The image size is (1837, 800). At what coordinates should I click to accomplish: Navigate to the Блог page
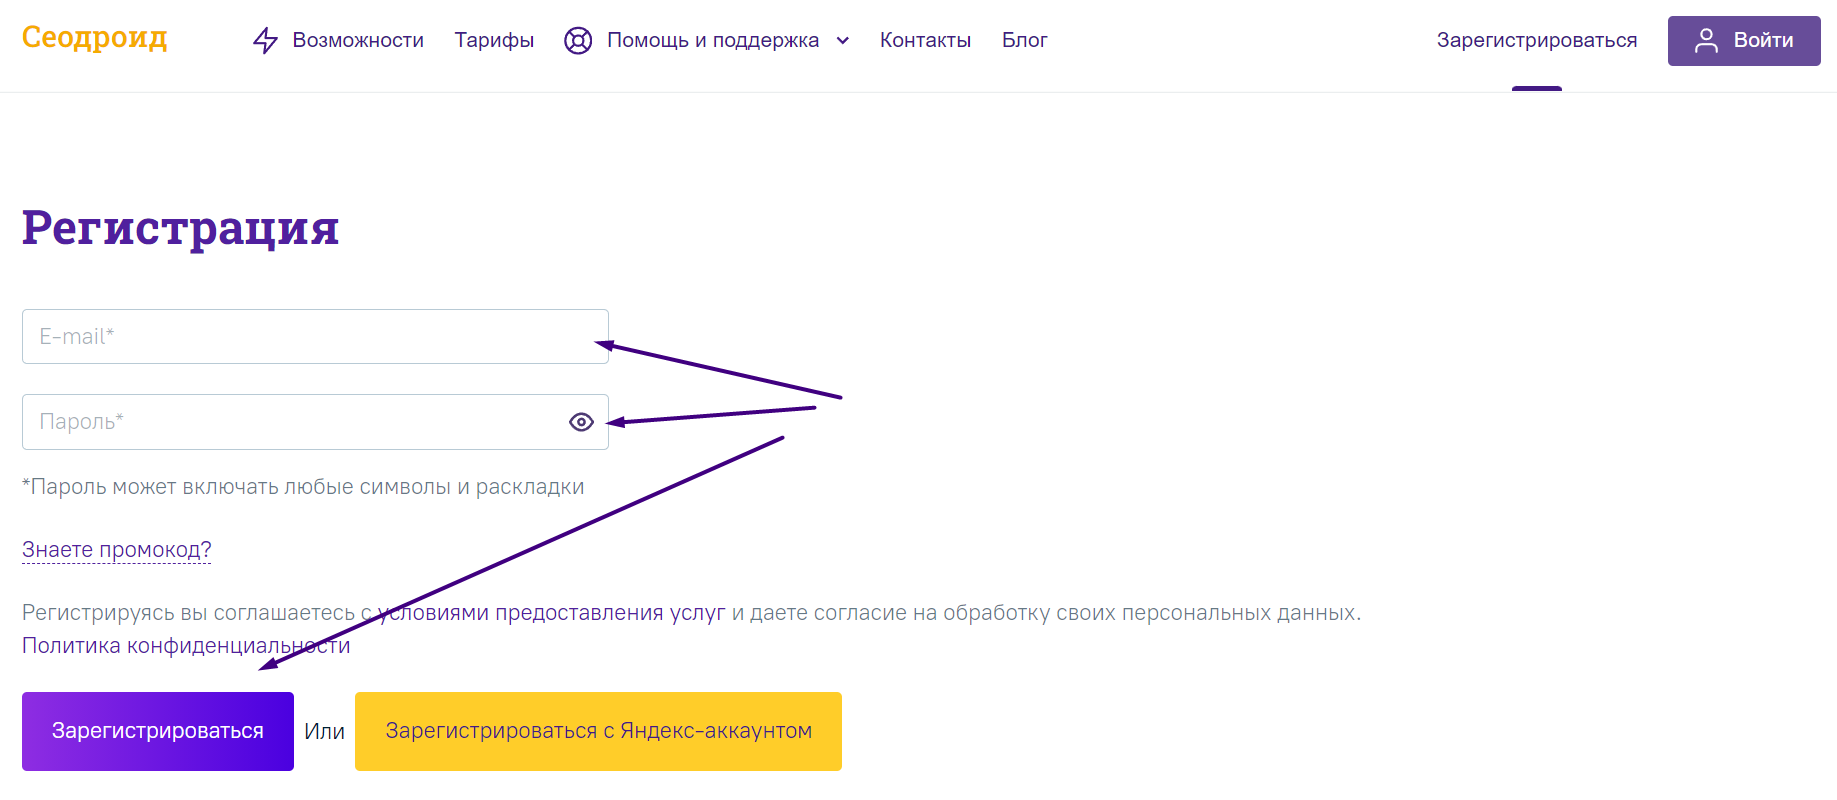pos(1024,41)
